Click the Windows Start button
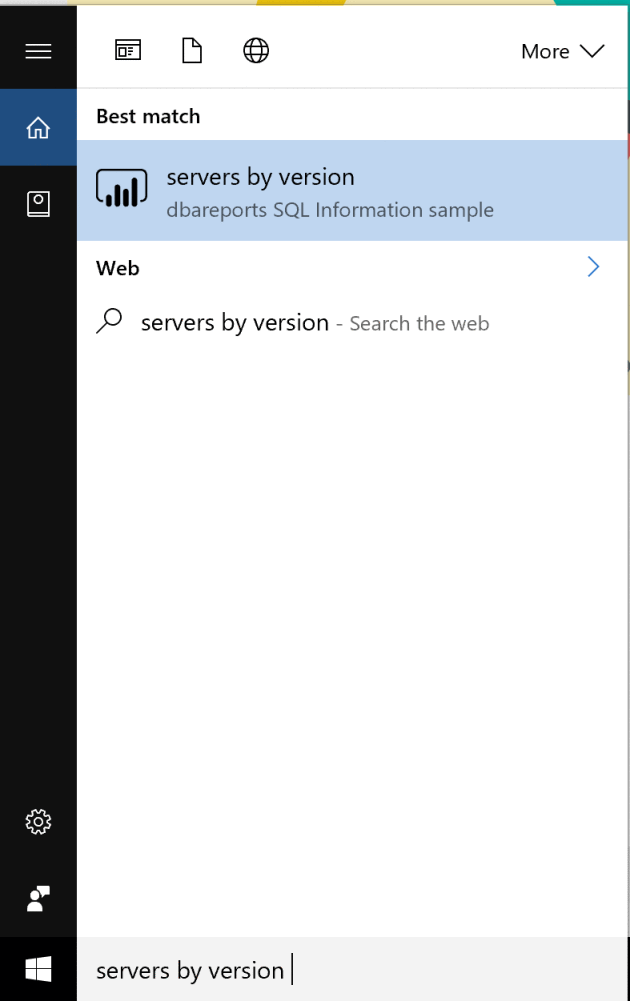Image resolution: width=630 pixels, height=1001 pixels. tap(38, 969)
